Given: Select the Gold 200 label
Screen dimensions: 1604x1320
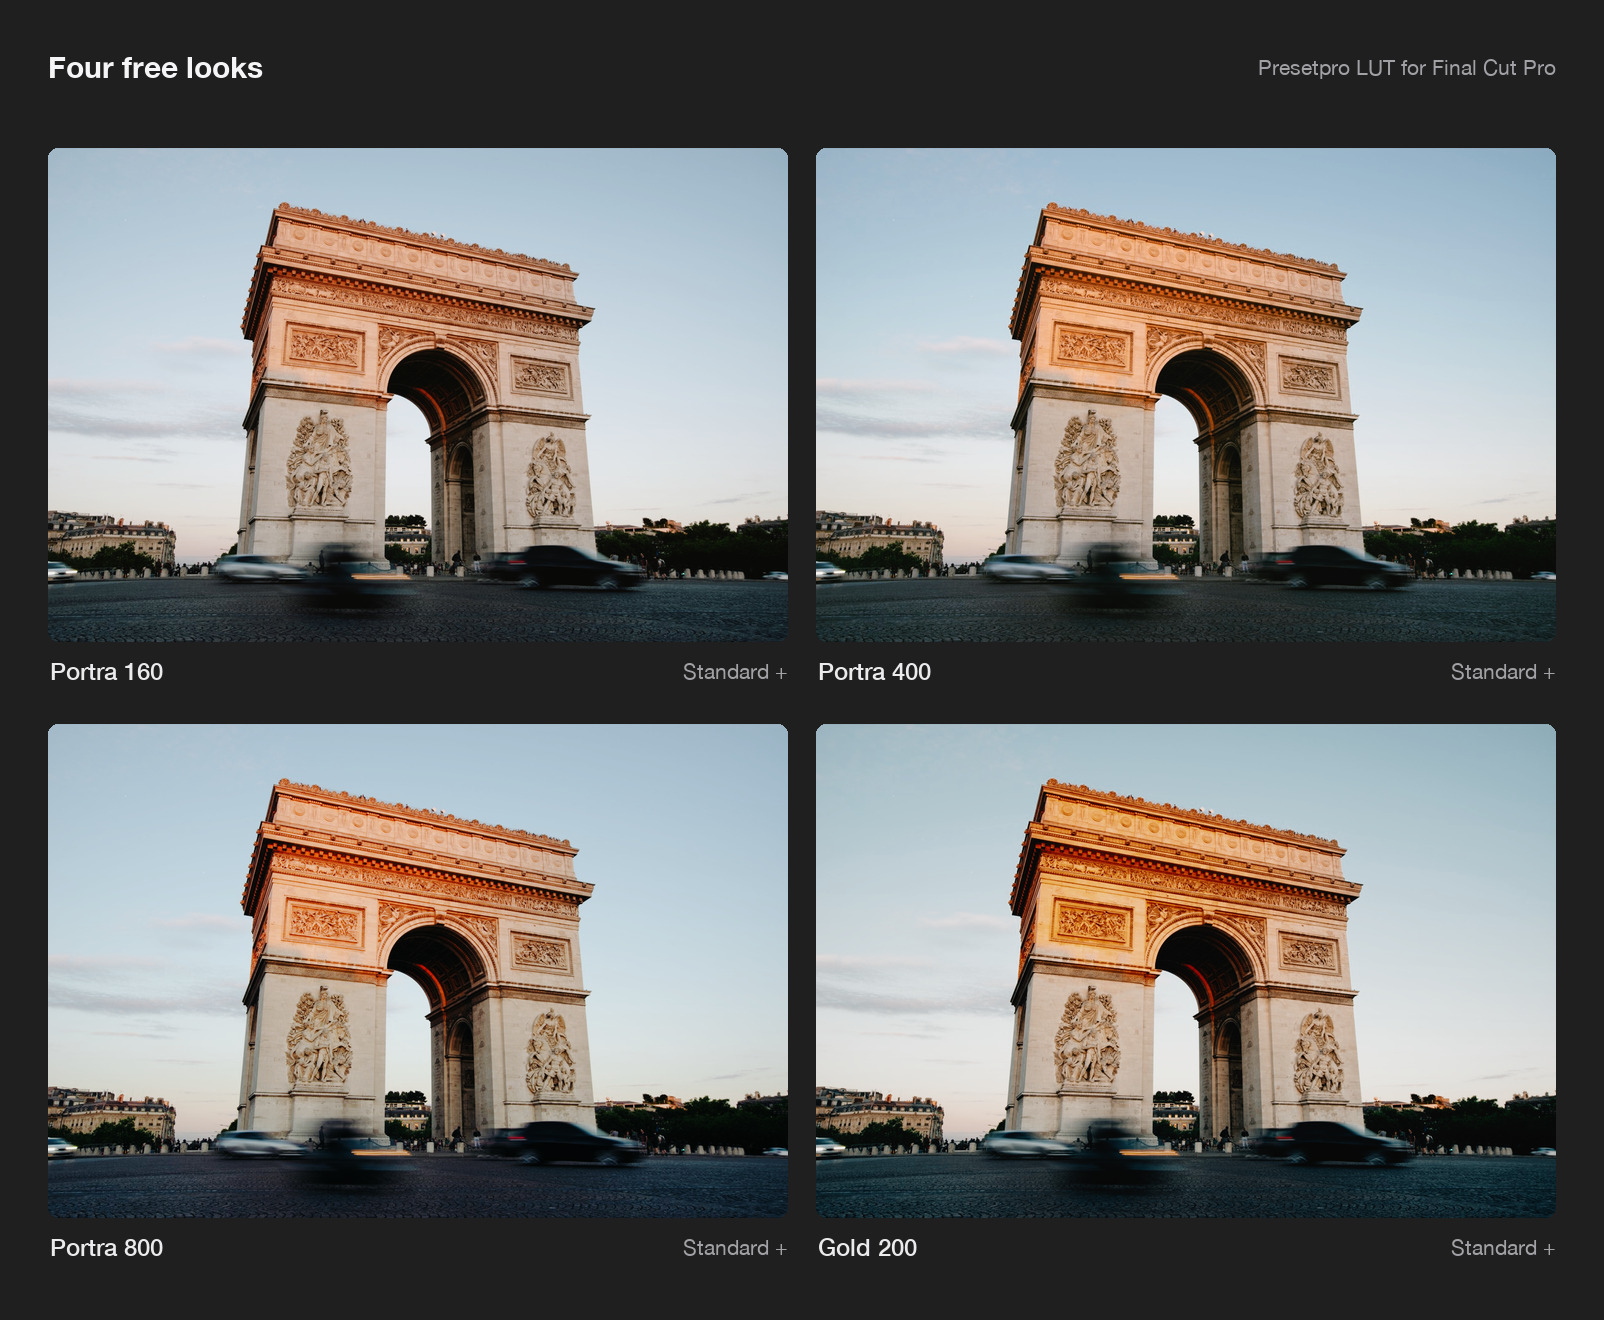Looking at the screenshot, I should (x=868, y=1248).
